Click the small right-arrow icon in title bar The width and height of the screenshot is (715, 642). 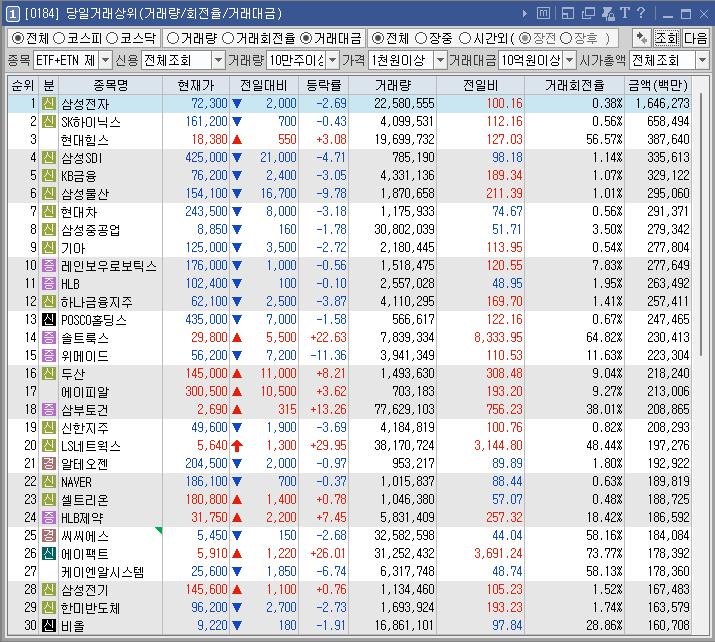pos(525,14)
